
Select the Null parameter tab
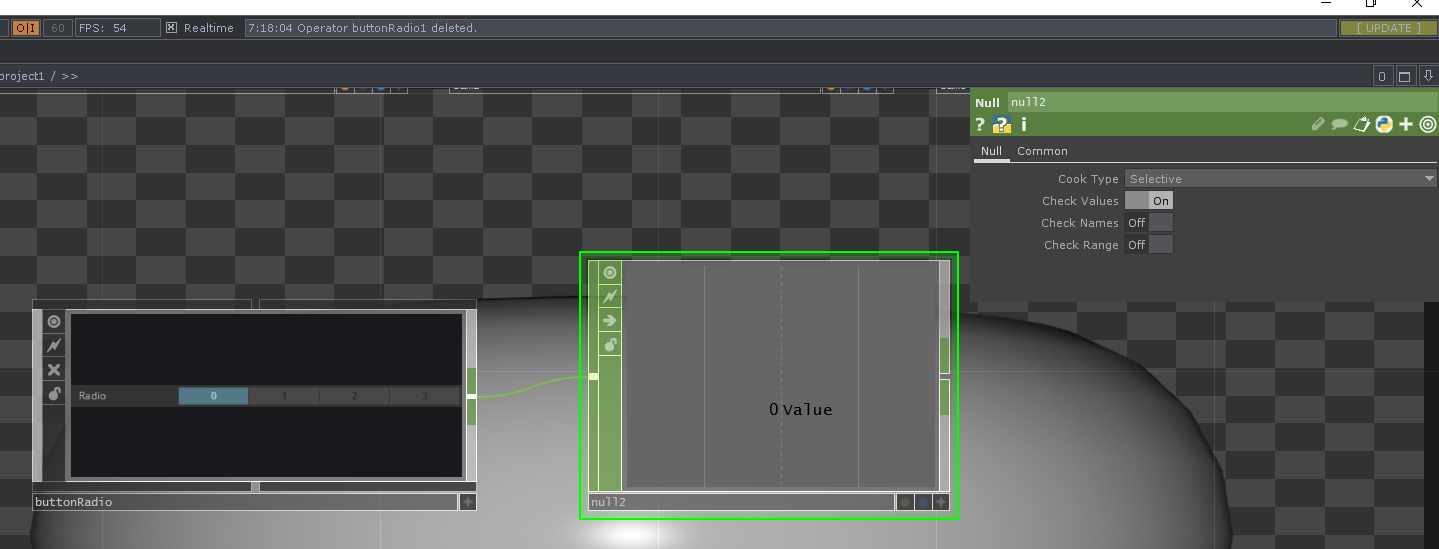(x=991, y=151)
